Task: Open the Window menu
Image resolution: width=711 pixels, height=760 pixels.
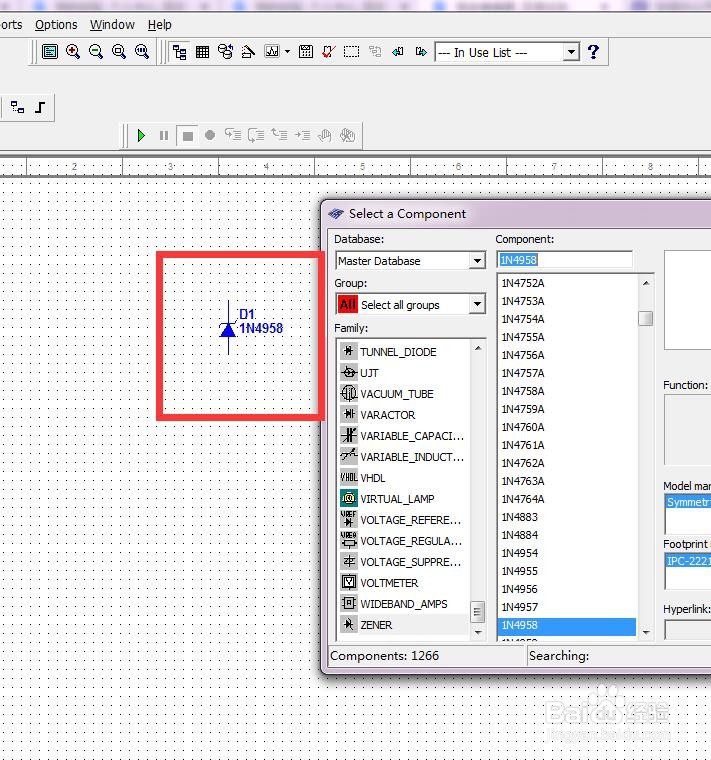Action: (x=112, y=25)
